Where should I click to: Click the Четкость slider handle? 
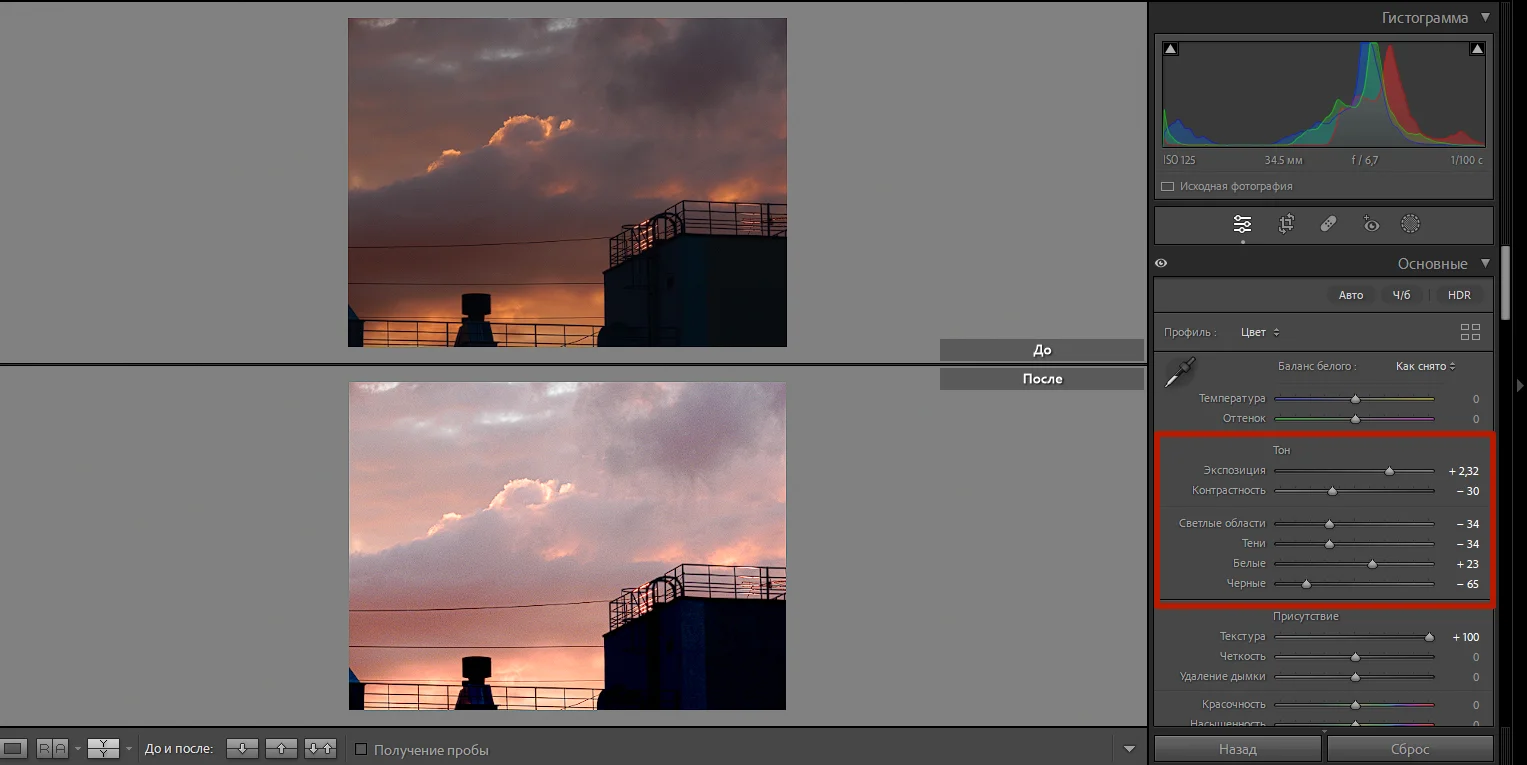click(x=1355, y=657)
